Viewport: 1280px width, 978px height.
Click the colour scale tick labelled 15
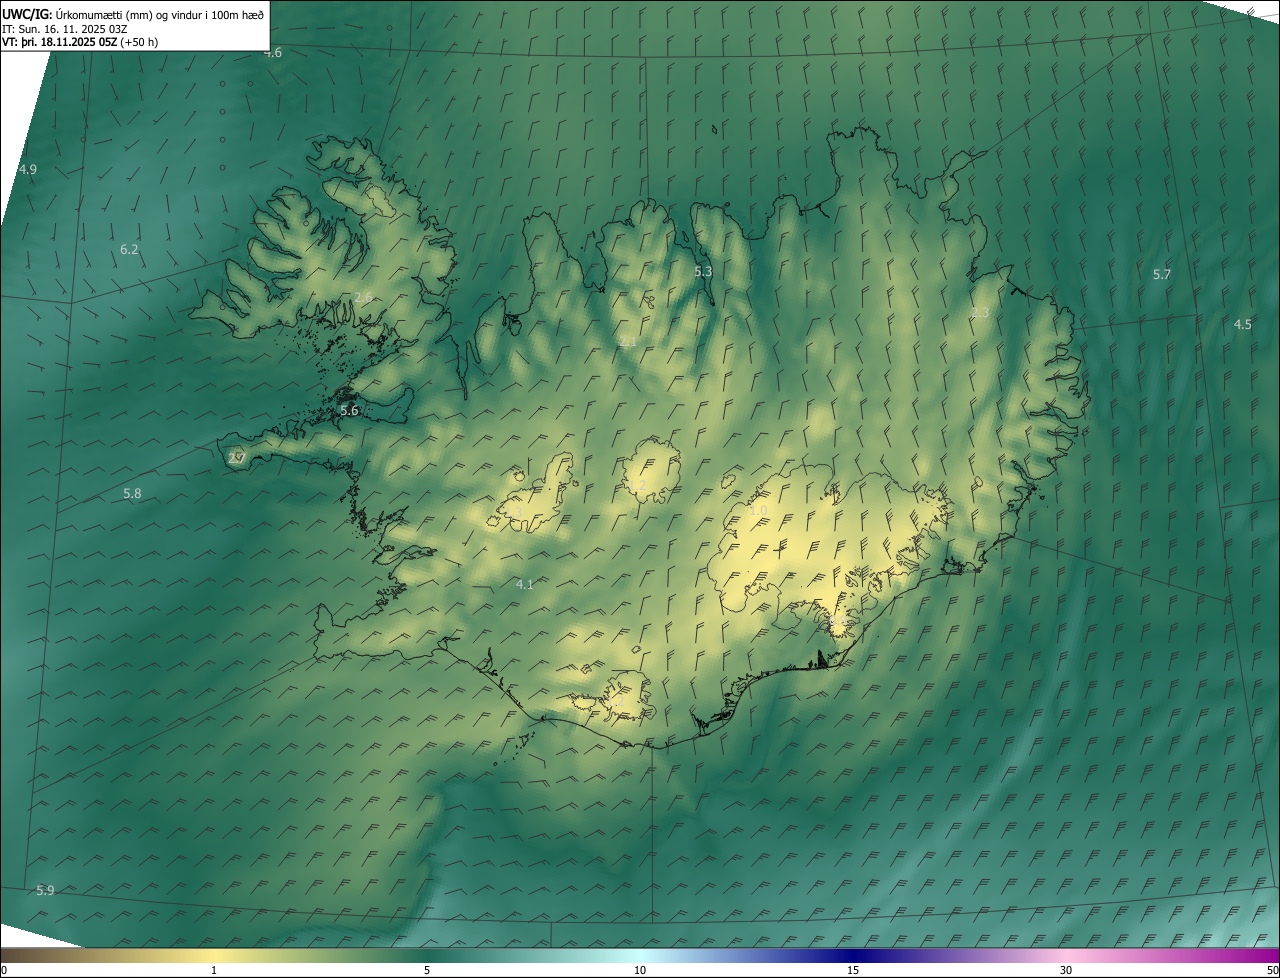click(x=853, y=970)
